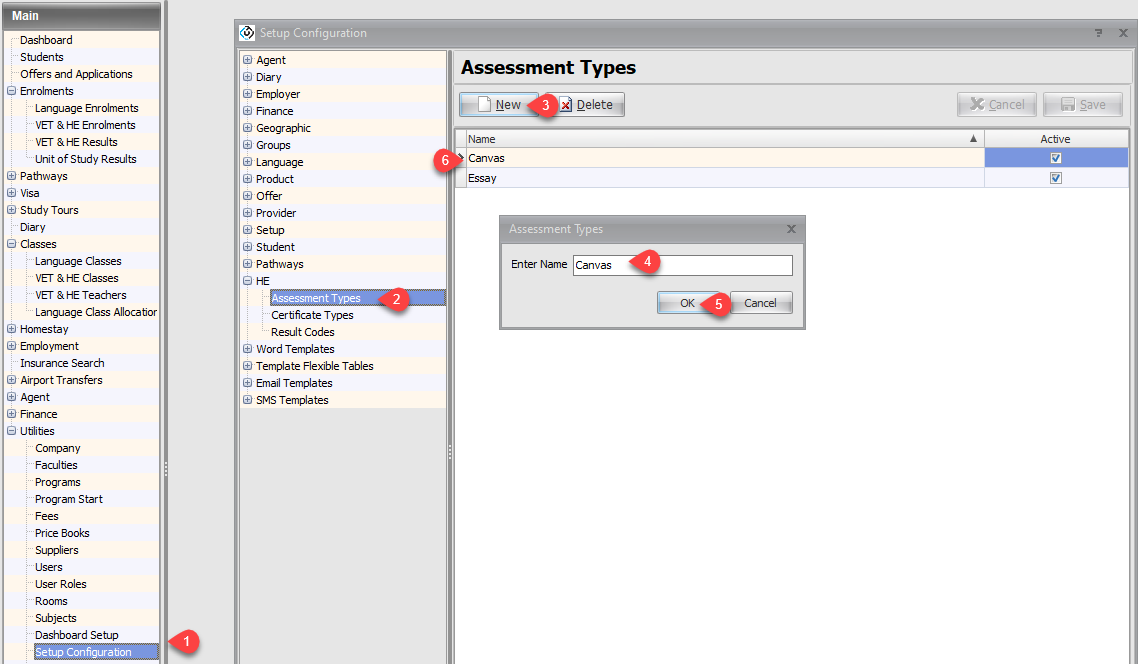
Task: Select Result Codes in the tree
Action: click(x=302, y=332)
